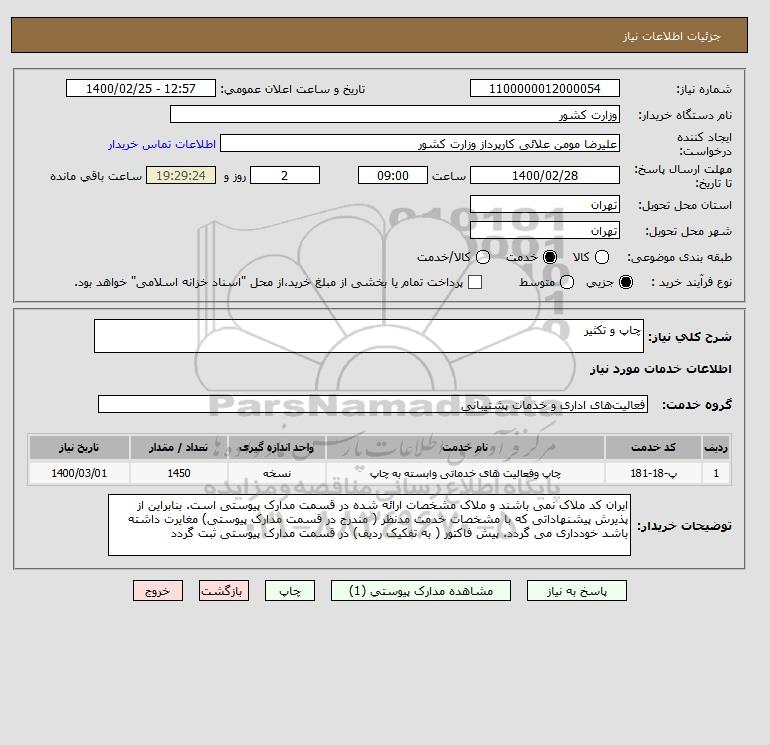Image resolution: width=770 pixels, height=745 pixels.
Task: Choose the متوسط purchase type radio
Action: pos(567,282)
